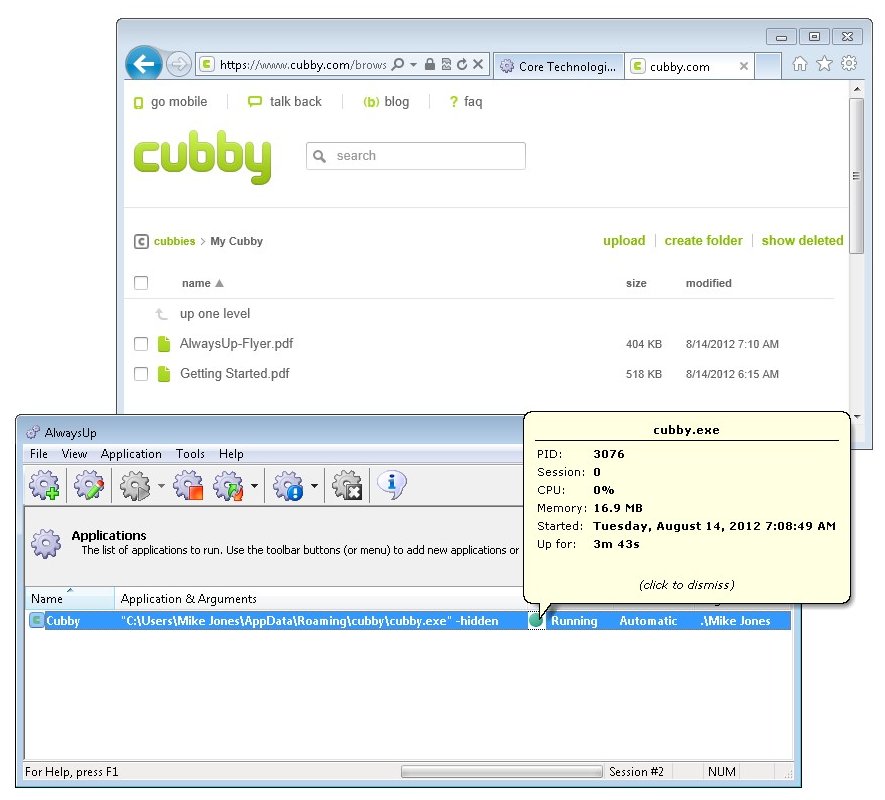This screenshot has height=800, width=885.
Task: Open the File menu in AlwaysUp
Action: tap(39, 454)
